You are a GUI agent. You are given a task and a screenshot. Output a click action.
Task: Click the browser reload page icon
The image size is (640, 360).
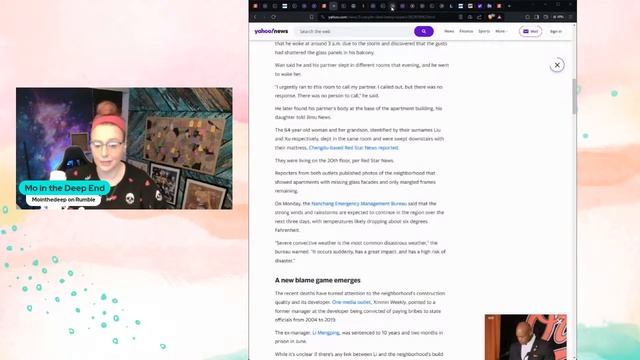(273, 17)
